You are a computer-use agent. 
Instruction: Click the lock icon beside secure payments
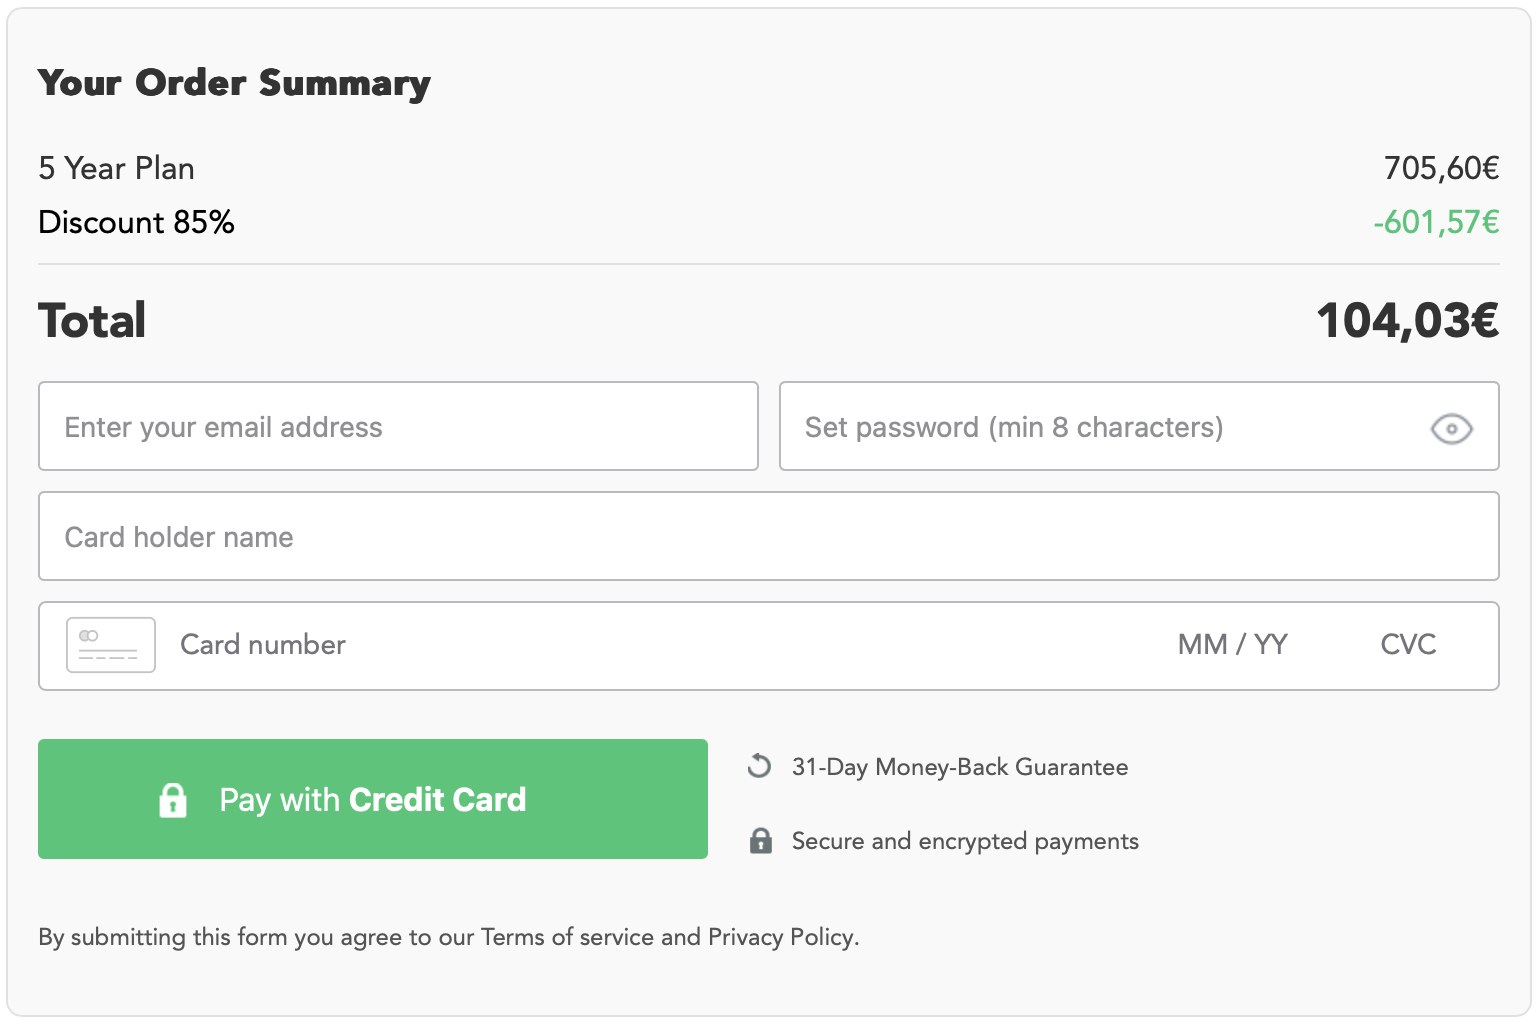[761, 841]
